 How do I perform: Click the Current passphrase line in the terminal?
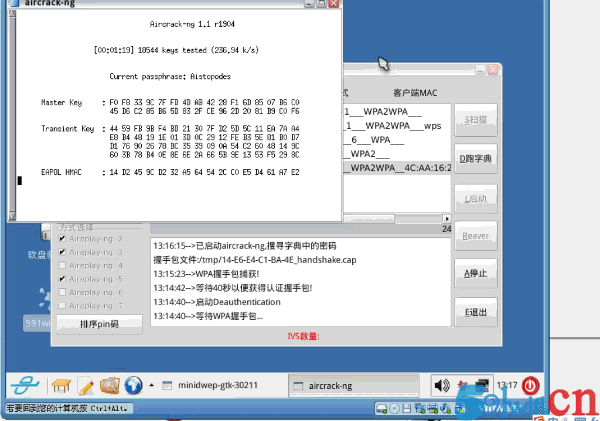(170, 77)
